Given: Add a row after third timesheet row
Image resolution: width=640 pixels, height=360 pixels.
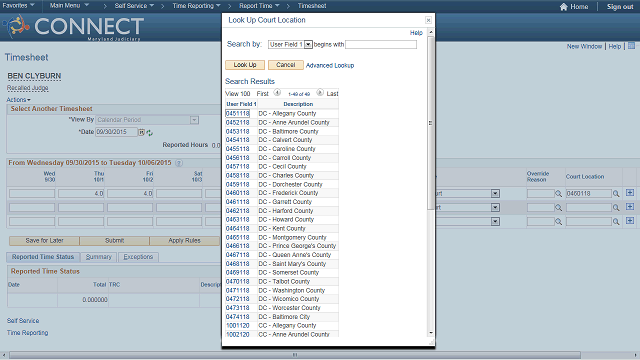Looking at the screenshot, I should [630, 220].
